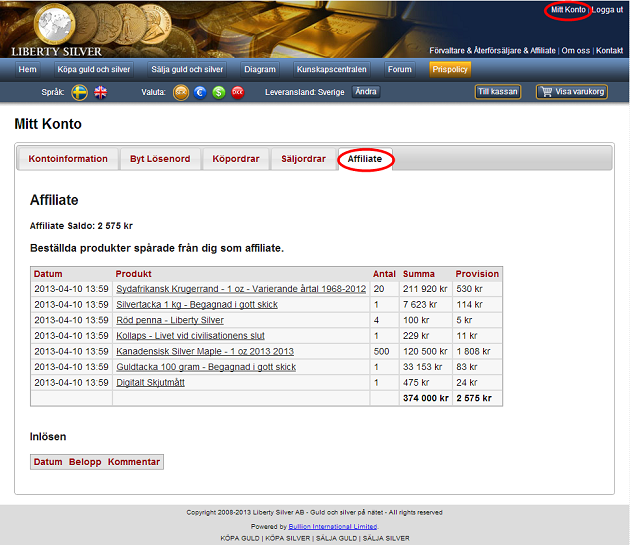Click the Antal value 500
The width and height of the screenshot is (630, 545).
pyautogui.click(x=381, y=351)
